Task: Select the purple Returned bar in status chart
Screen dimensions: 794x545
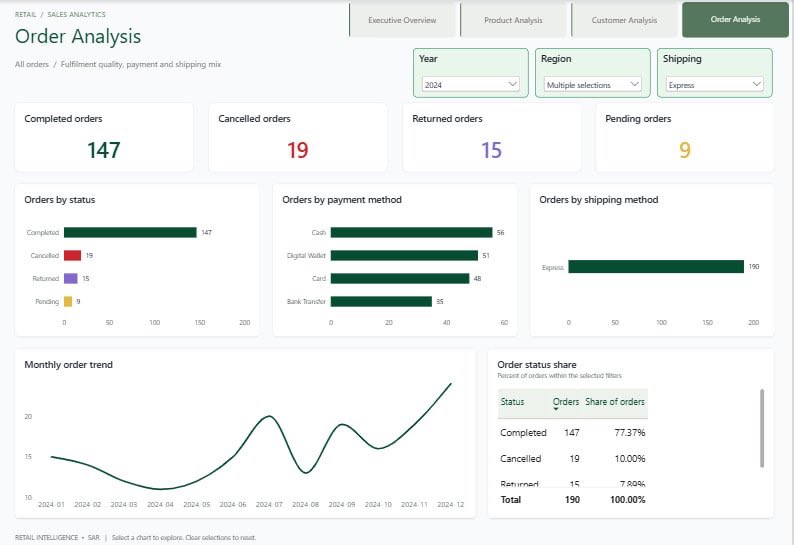Action: (x=70, y=279)
